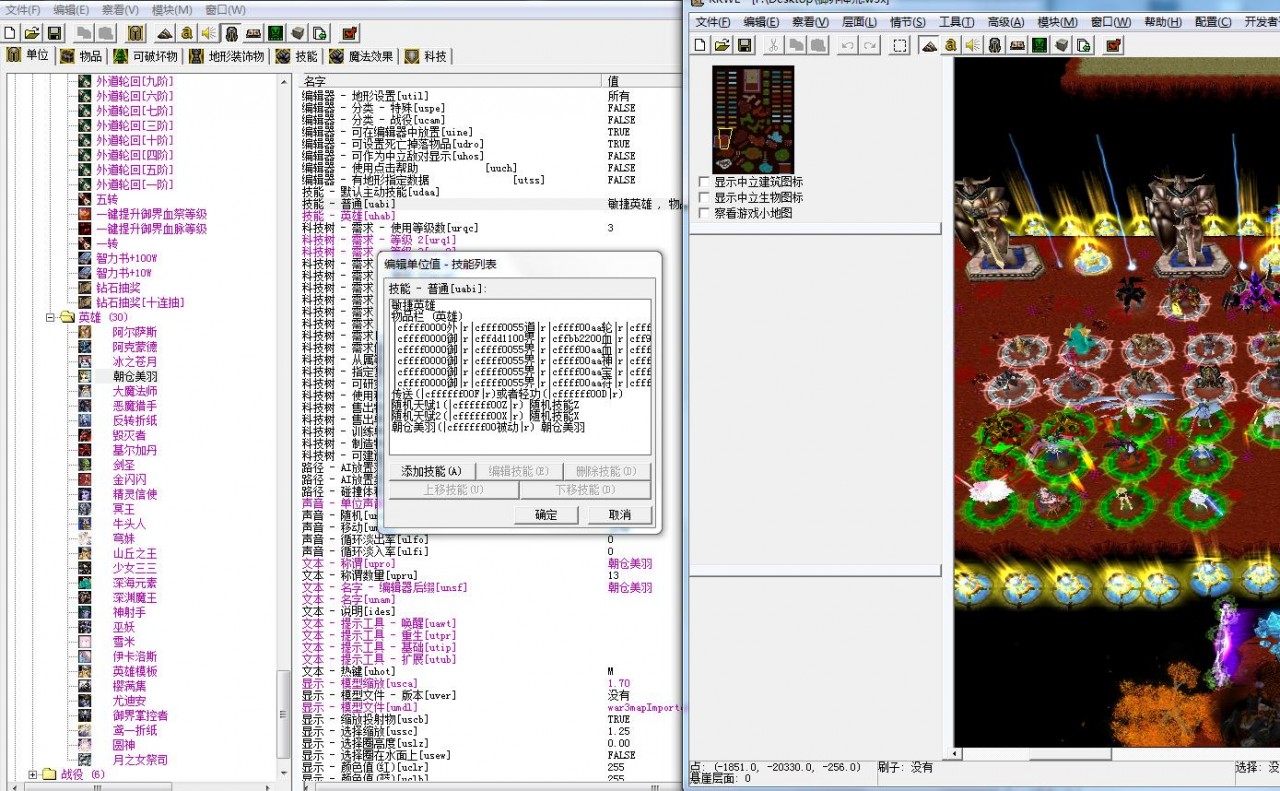Click Save map icon in main editor toolbar
The height and width of the screenshot is (791, 1280).
pyautogui.click(x=744, y=45)
